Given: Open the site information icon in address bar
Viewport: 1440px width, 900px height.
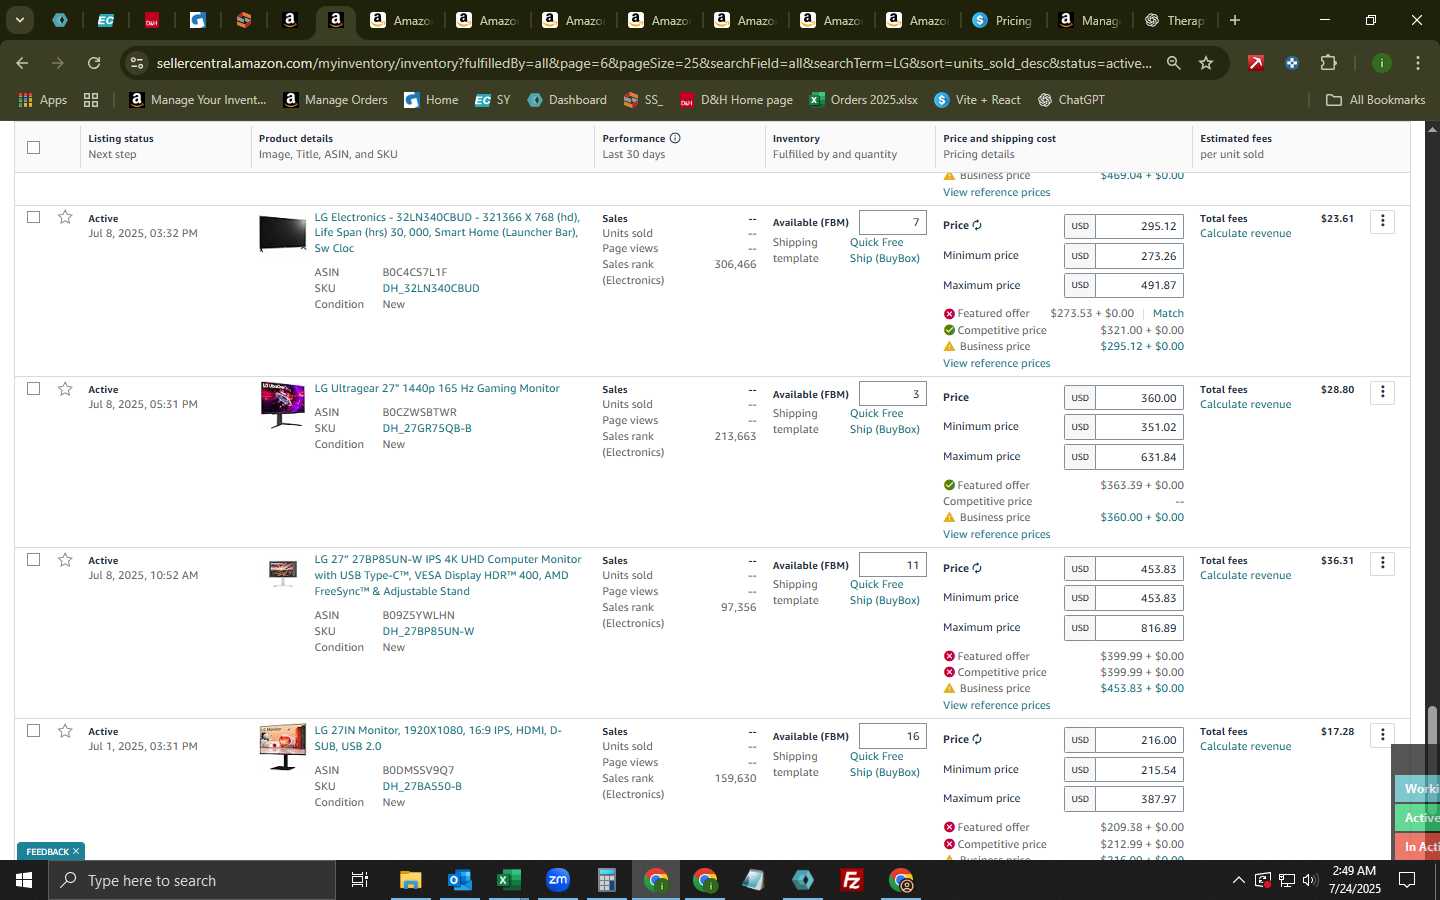Looking at the screenshot, I should tap(137, 63).
